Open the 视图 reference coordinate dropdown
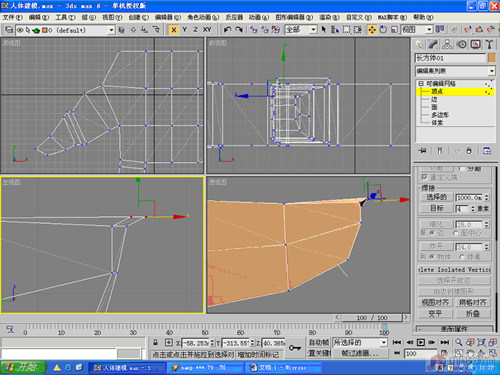Image resolution: width=500 pixels, height=375 pixels. 429,30
